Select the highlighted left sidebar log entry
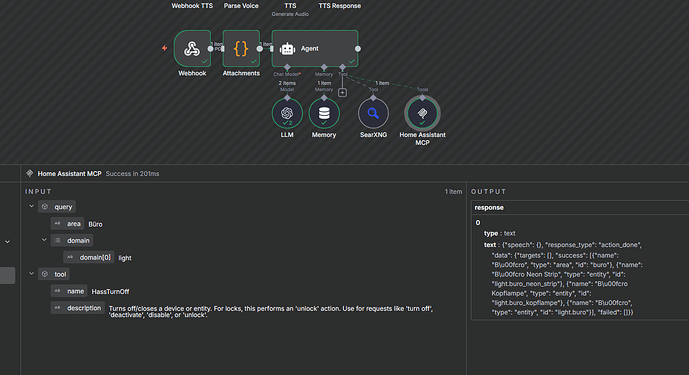The width and height of the screenshot is (689, 375). tap(7, 275)
